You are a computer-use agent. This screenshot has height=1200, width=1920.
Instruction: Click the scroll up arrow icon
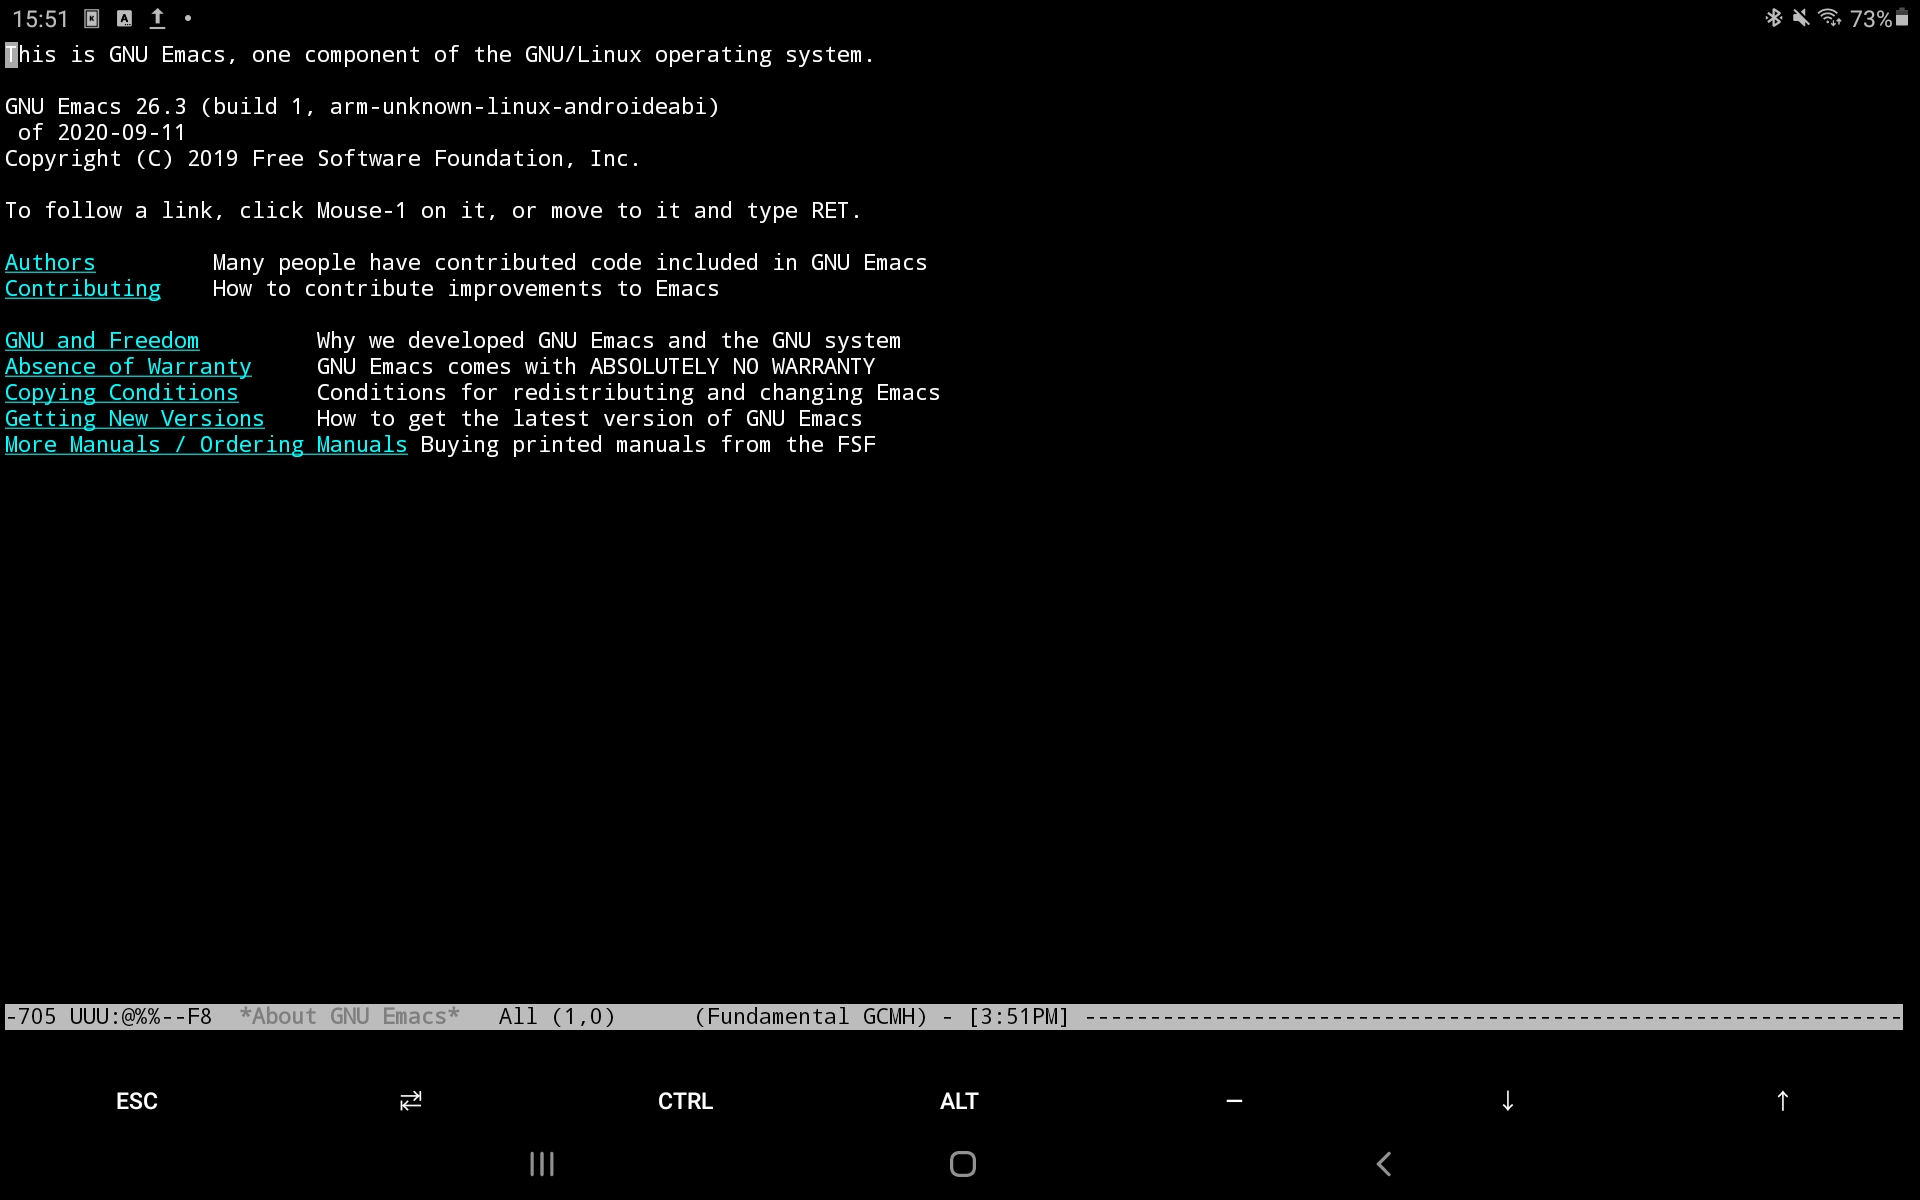tap(1782, 1100)
